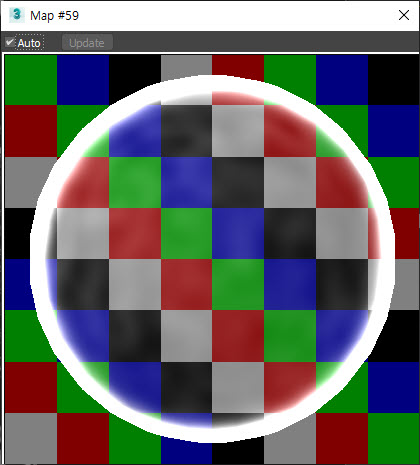Viewport: 420px width, 465px height.
Task: Click the 3ds Max icon in title bar
Action: pos(17,15)
